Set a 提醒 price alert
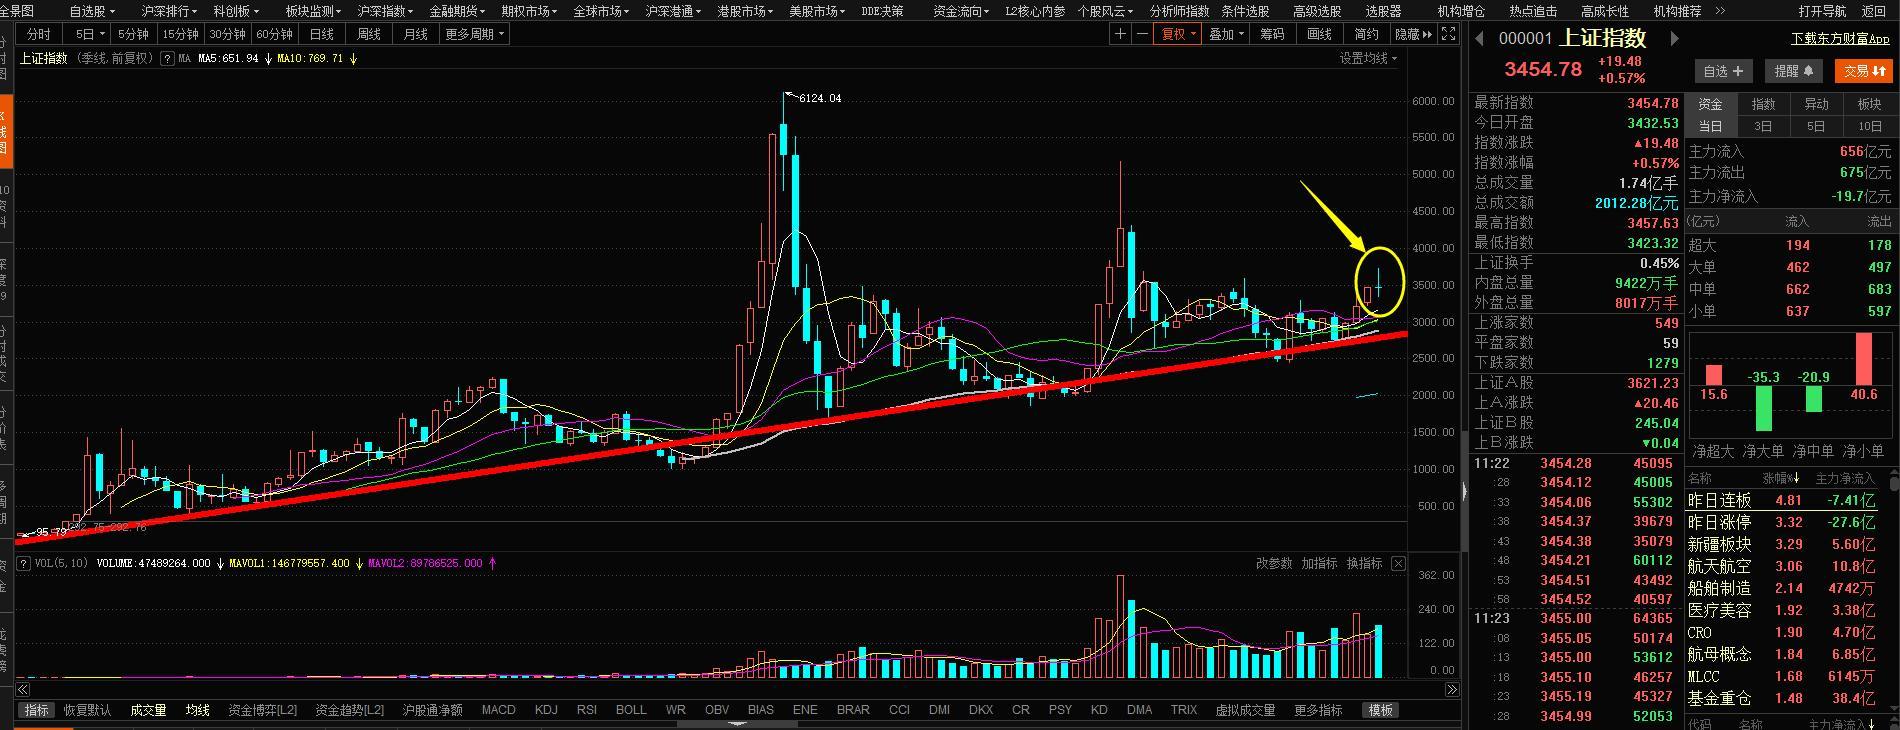Viewport: 1900px width, 730px height. (1794, 71)
